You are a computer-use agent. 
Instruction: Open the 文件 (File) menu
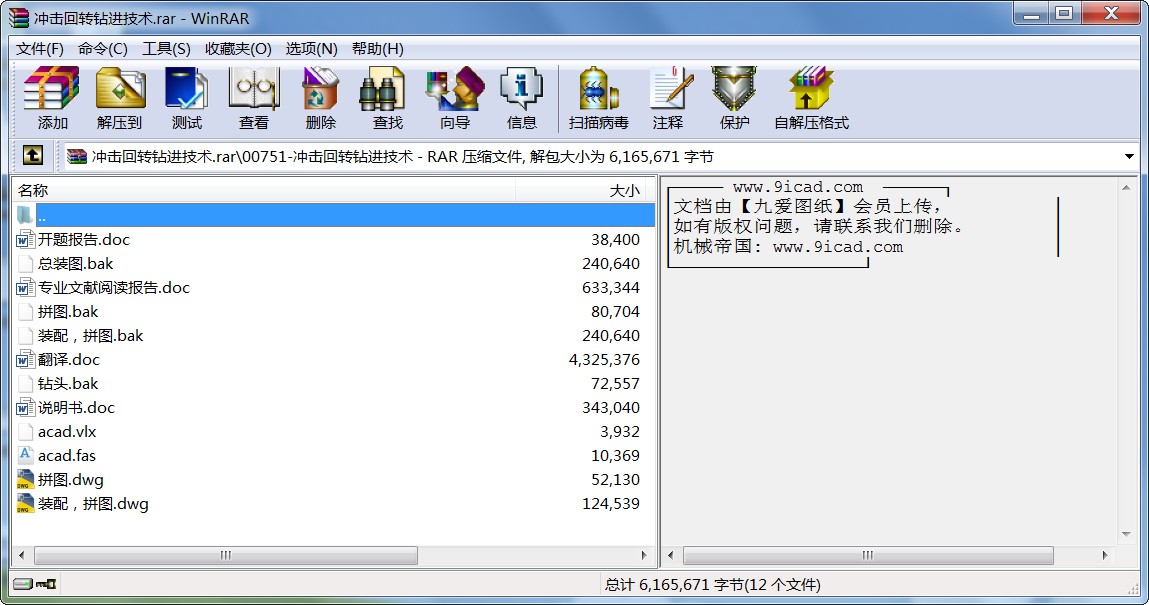point(37,48)
